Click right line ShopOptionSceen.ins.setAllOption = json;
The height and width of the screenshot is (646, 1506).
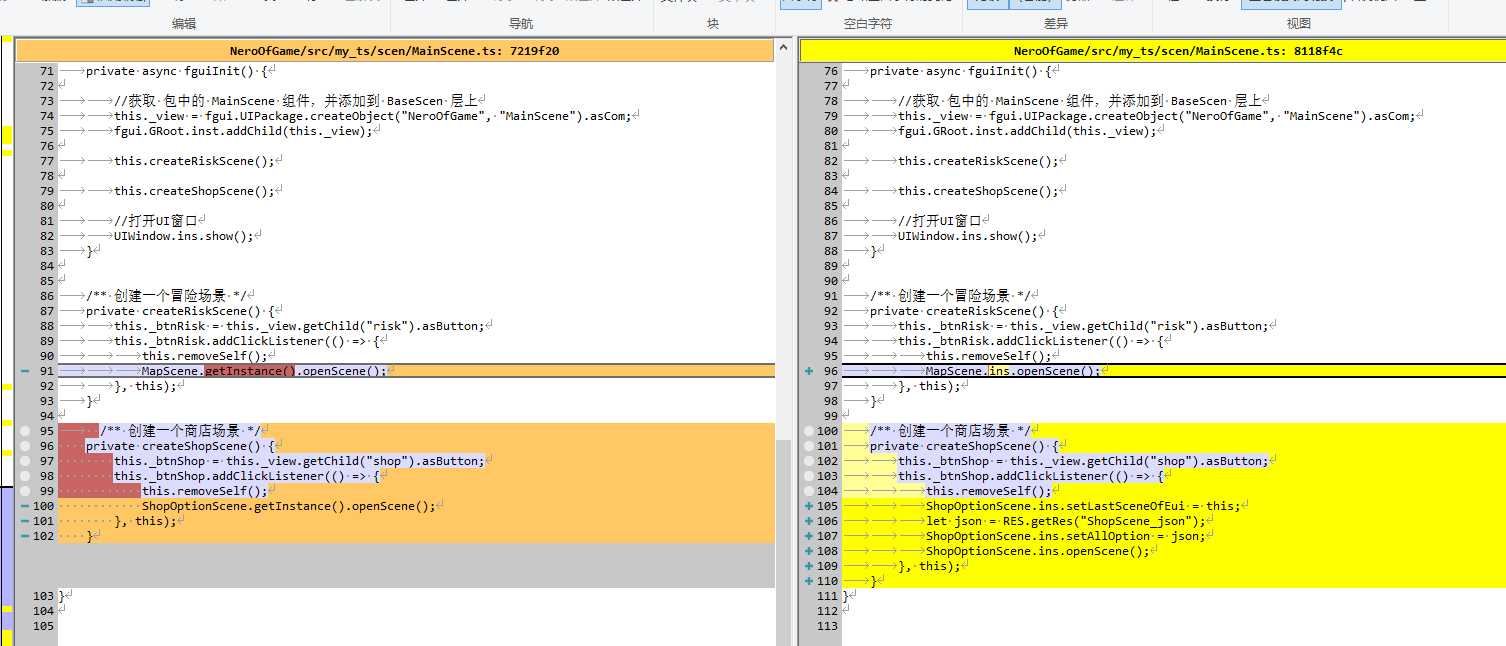pyautogui.click(x=1066, y=536)
